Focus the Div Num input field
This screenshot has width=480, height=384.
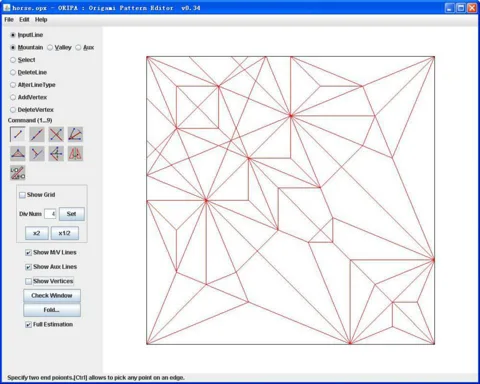click(x=50, y=214)
